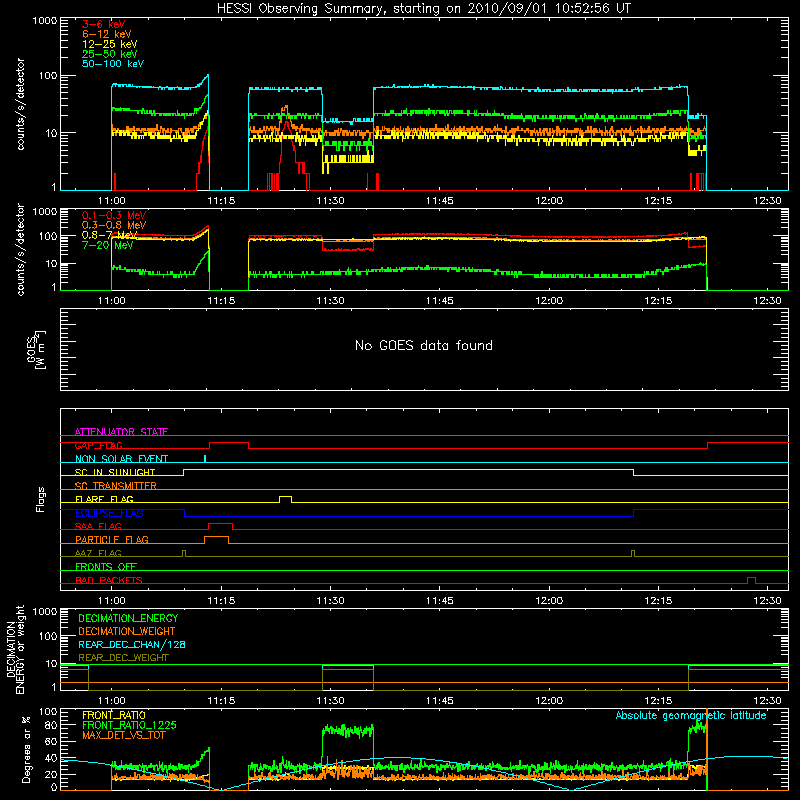Select the raised SAA_FLAG pulse
This screenshot has height=800, width=800.
point(221,526)
